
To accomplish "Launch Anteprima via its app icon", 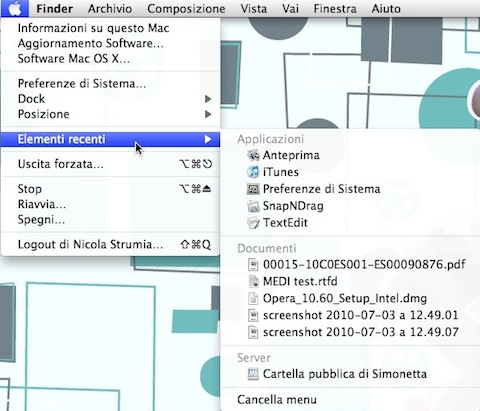I will click(x=253, y=155).
